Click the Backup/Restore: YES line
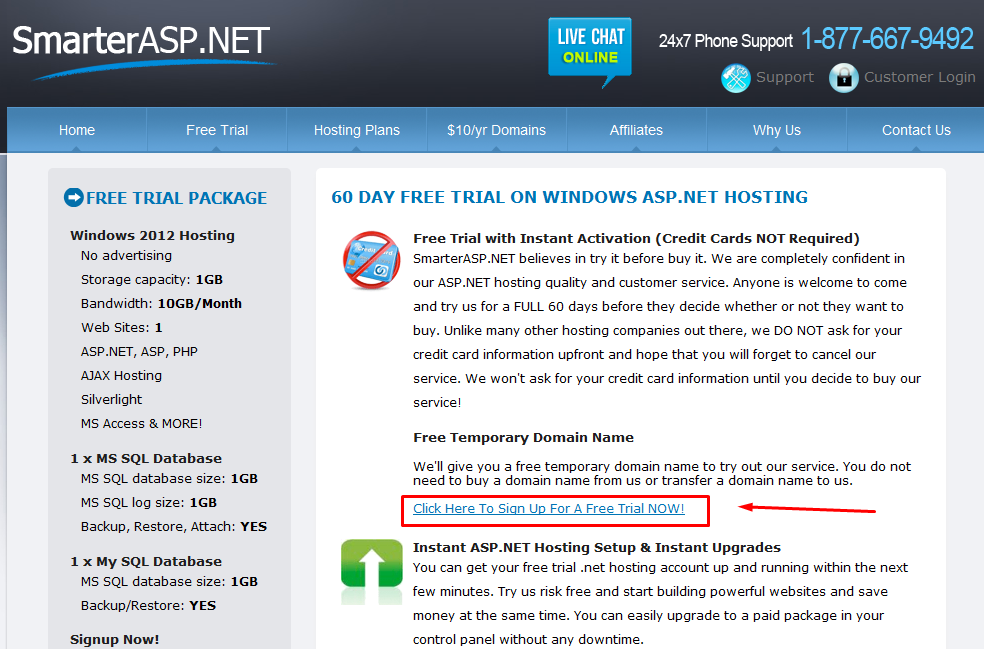This screenshot has height=649, width=984. click(x=148, y=606)
